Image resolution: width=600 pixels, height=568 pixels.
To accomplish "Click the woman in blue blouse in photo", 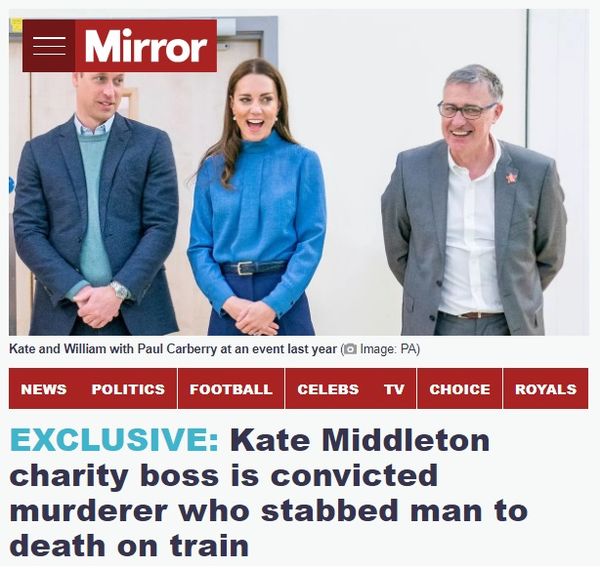I will [x=257, y=197].
